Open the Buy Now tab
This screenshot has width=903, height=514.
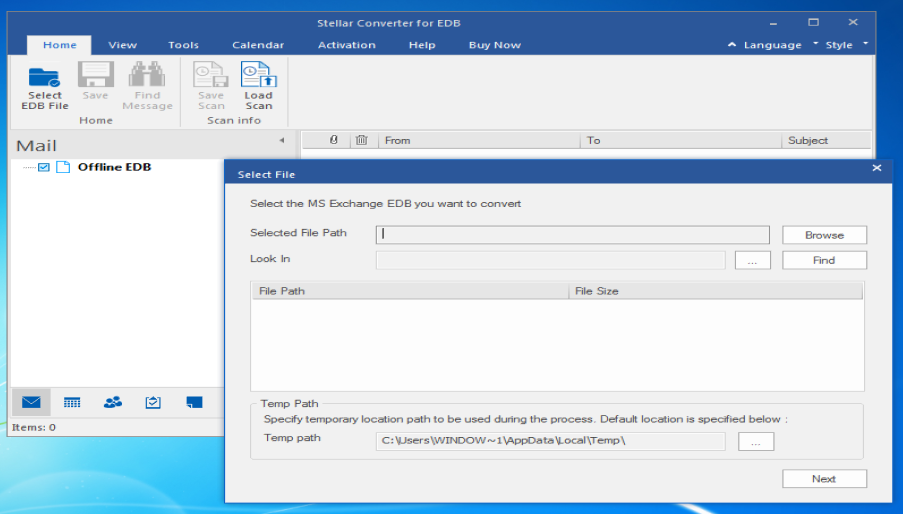point(495,45)
